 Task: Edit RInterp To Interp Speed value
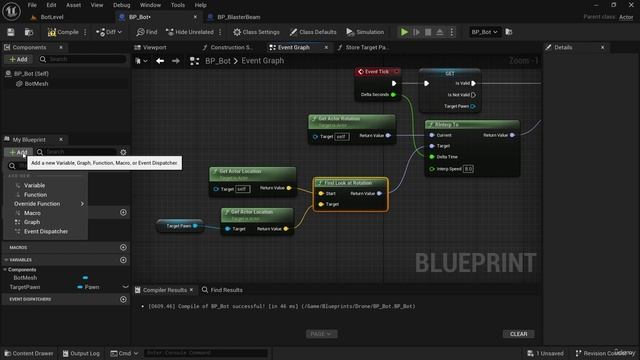468,169
